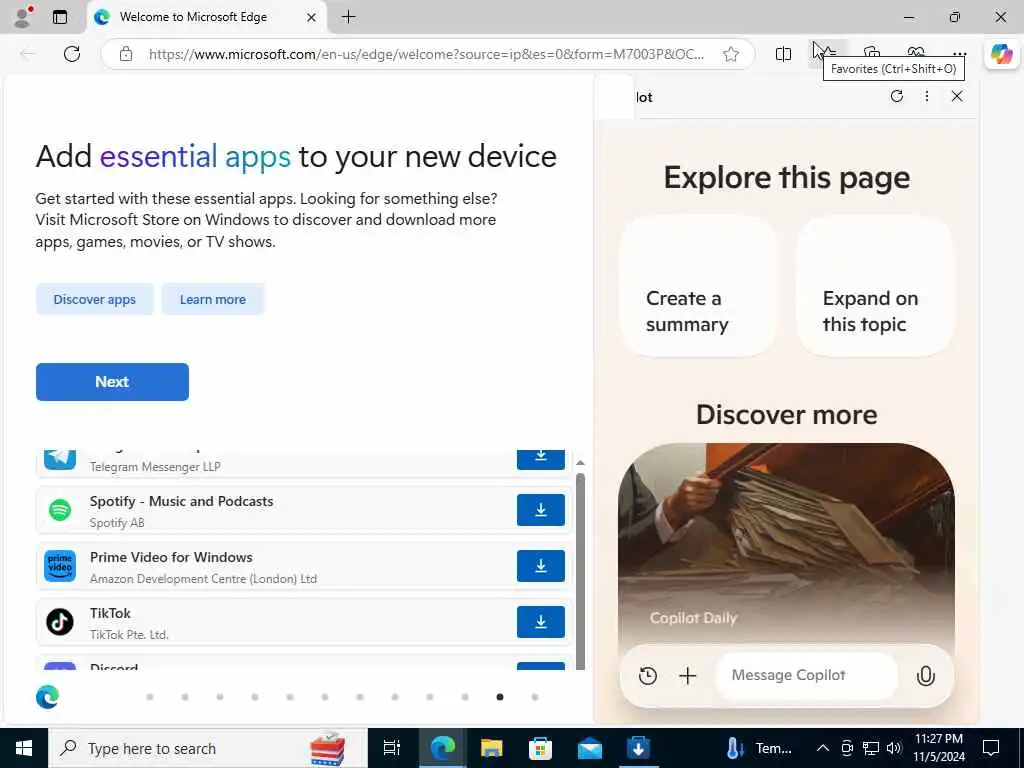The image size is (1024, 768).
Task: Open the Windows notification center icon
Action: coord(991,748)
